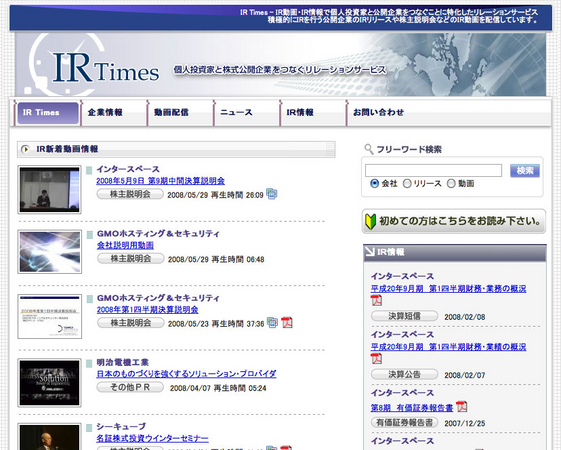The width and height of the screenshot is (561, 450).
Task: Select the リリース radio button
Action: [x=407, y=184]
